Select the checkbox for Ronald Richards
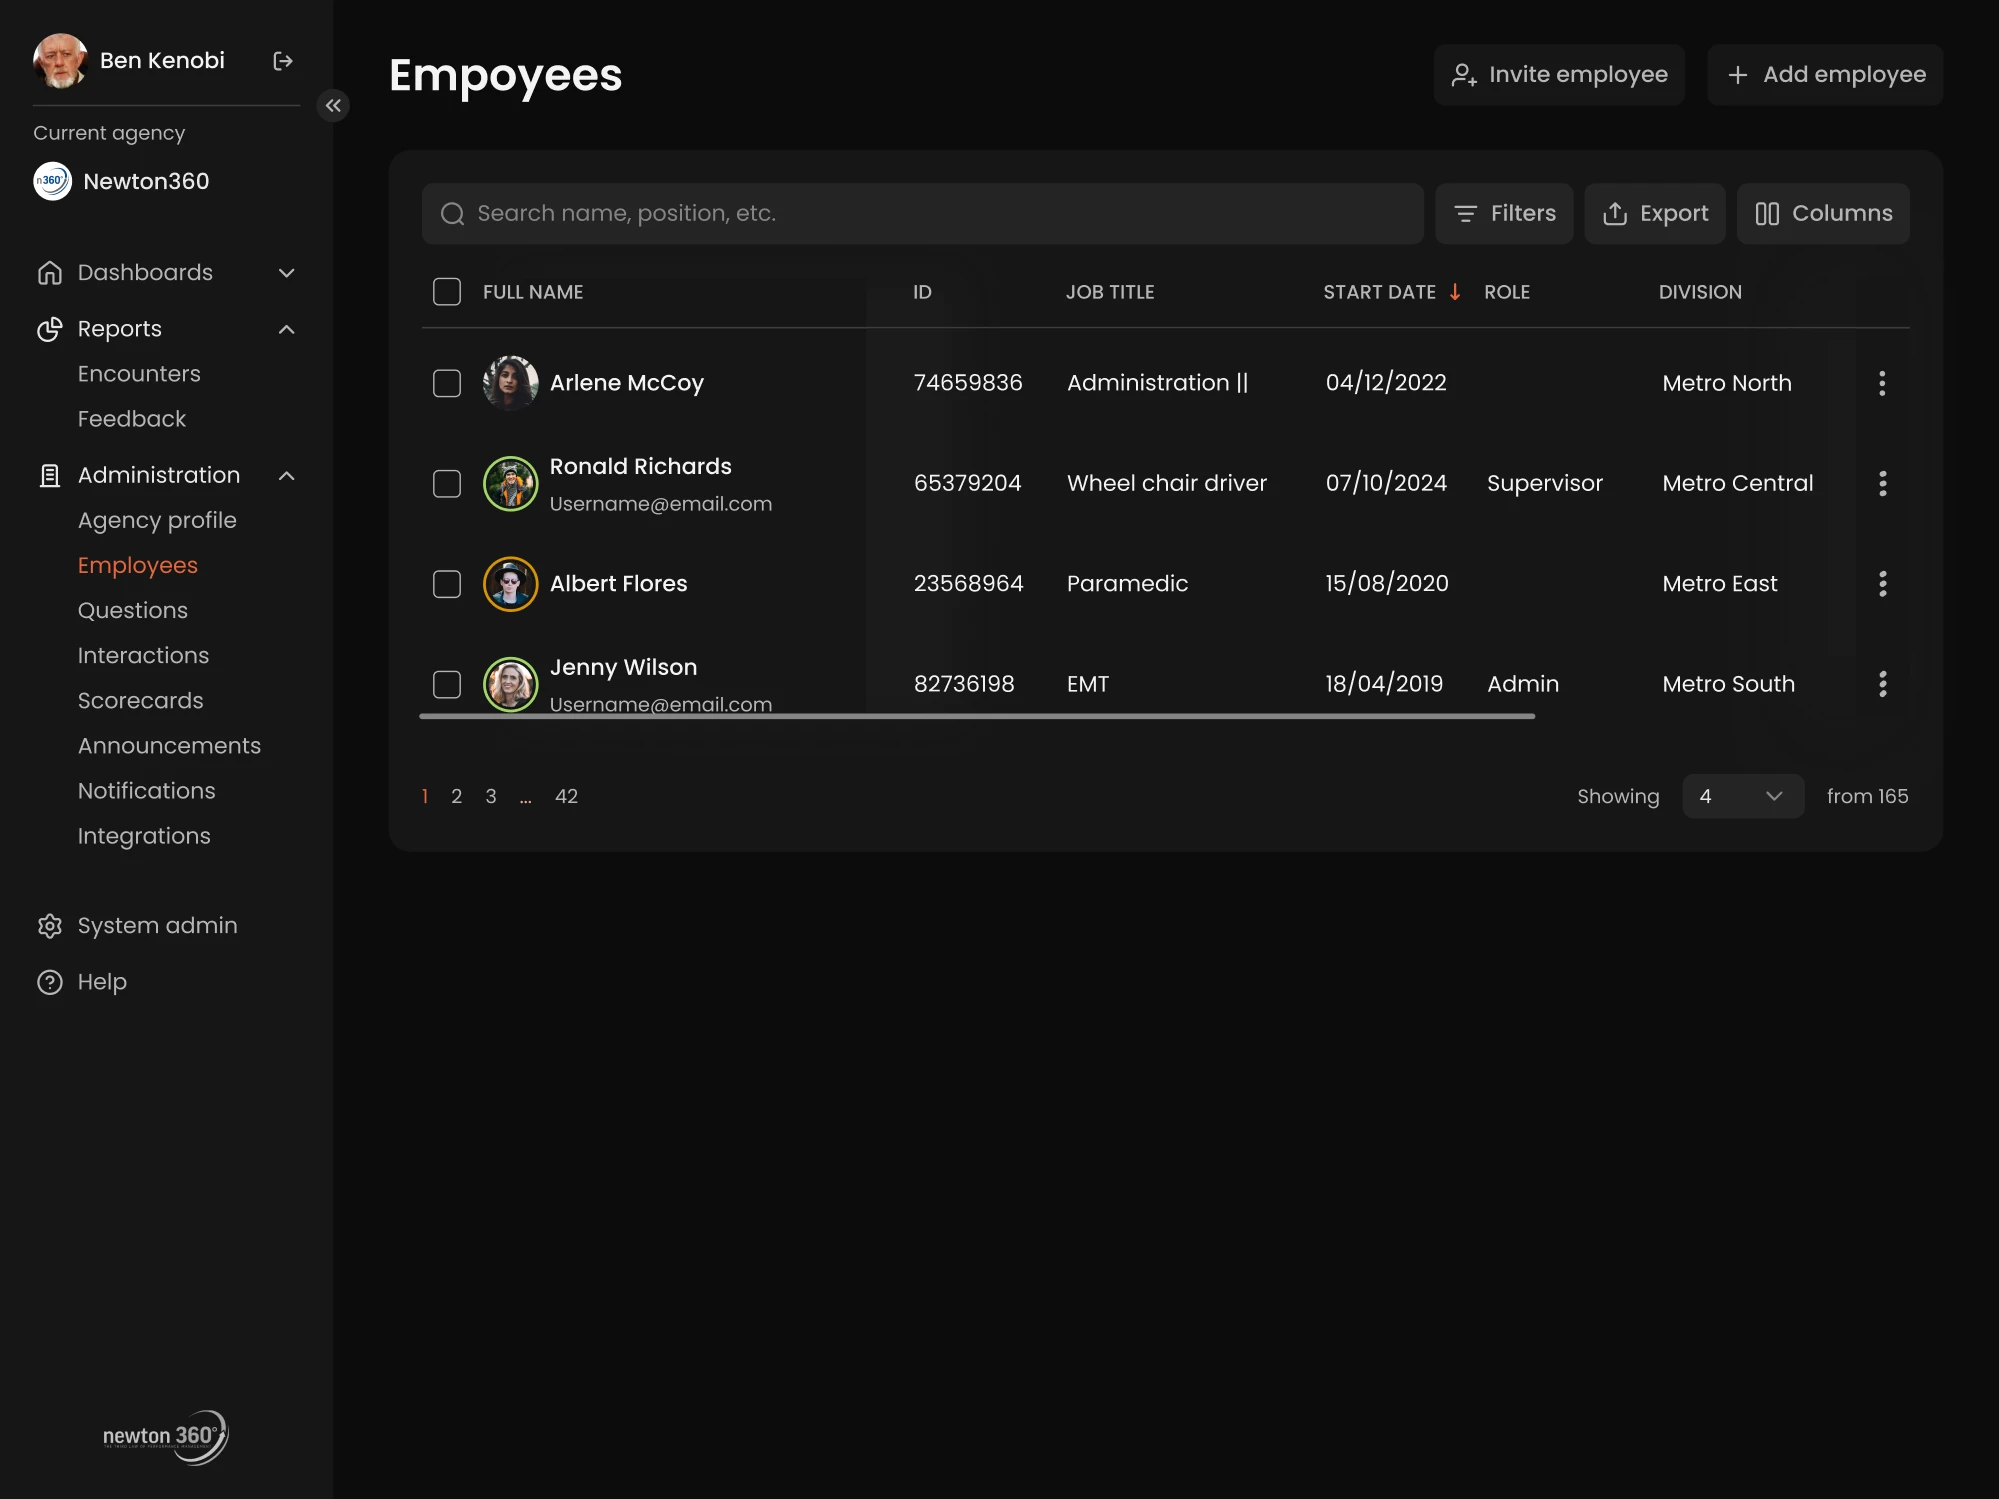The height and width of the screenshot is (1499, 1999). [447, 484]
